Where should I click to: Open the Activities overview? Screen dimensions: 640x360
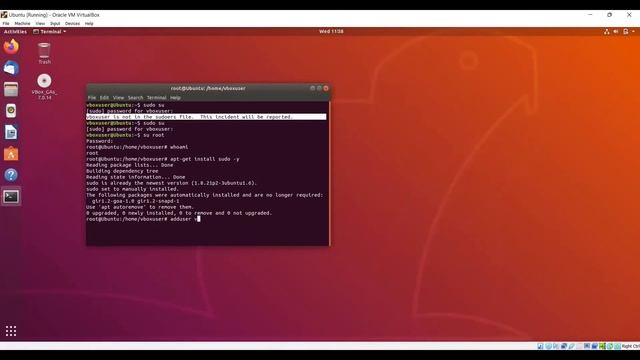click(x=15, y=31)
